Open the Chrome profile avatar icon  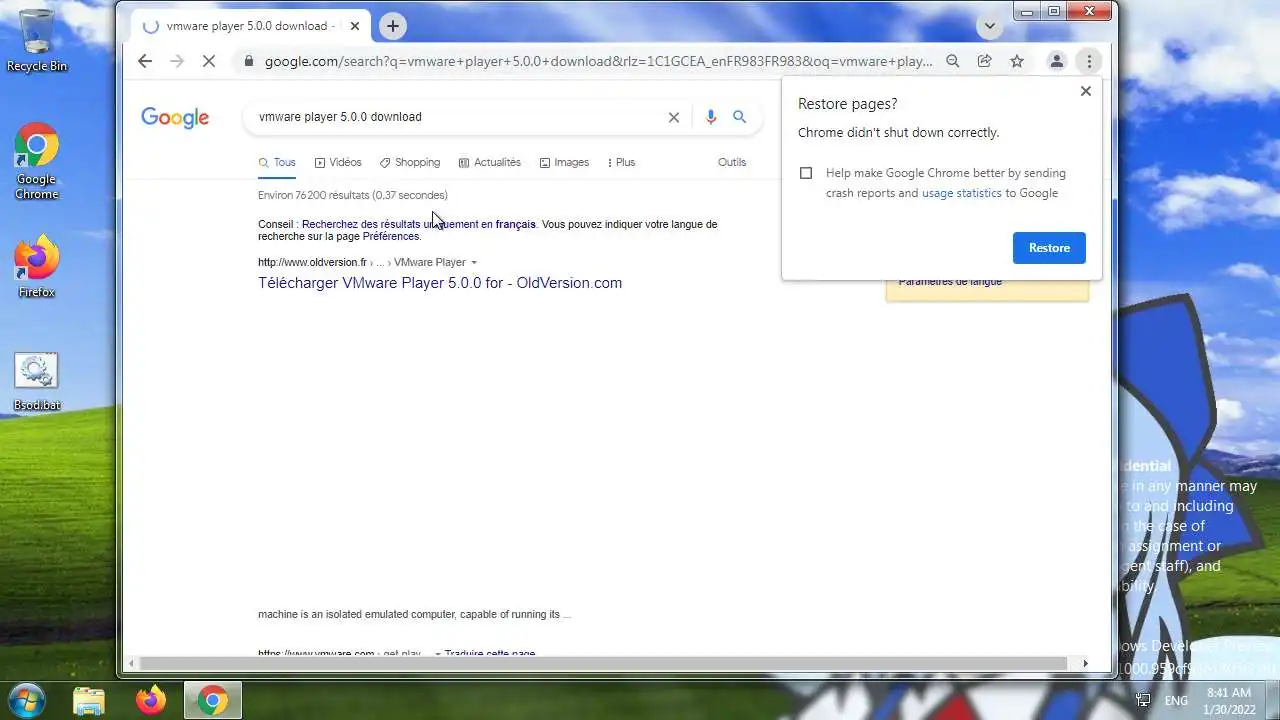click(x=1056, y=61)
